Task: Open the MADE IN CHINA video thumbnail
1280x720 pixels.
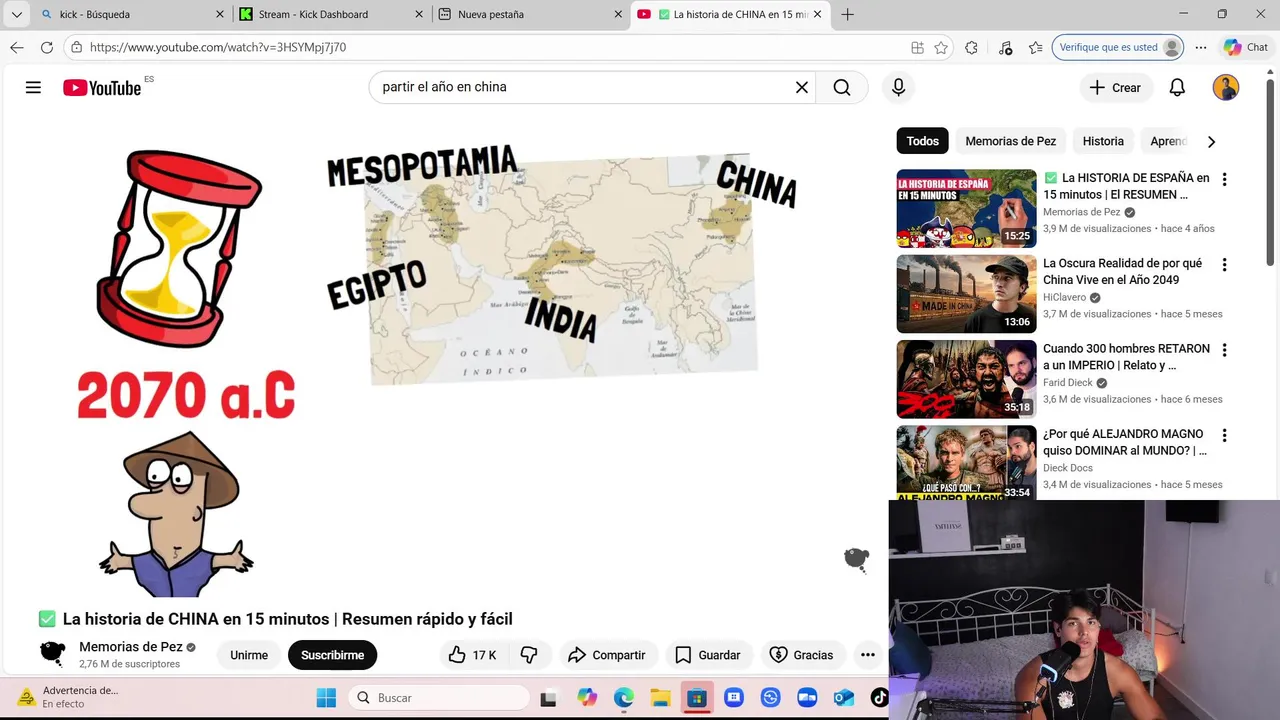Action: click(x=966, y=294)
